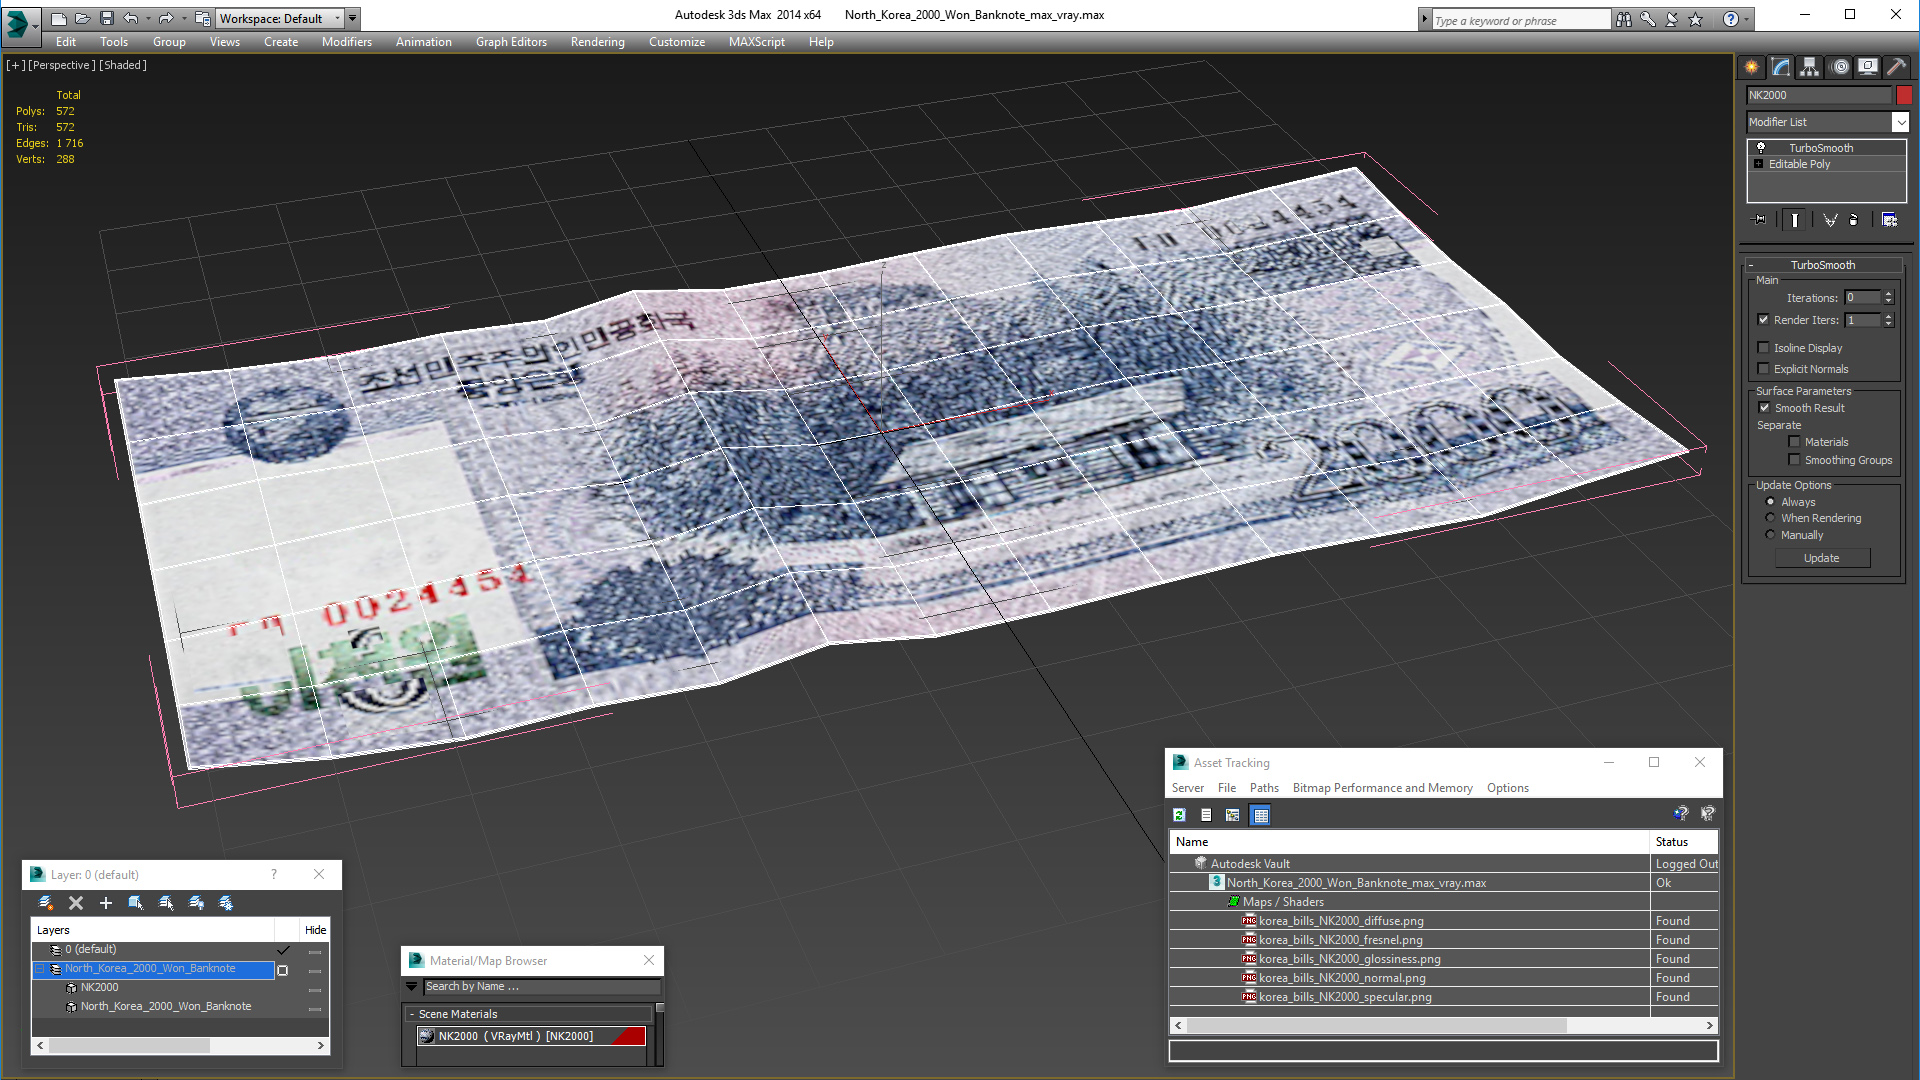Enable Separate by Materials checkbox
This screenshot has height=1080, width=1920.
tap(1795, 442)
